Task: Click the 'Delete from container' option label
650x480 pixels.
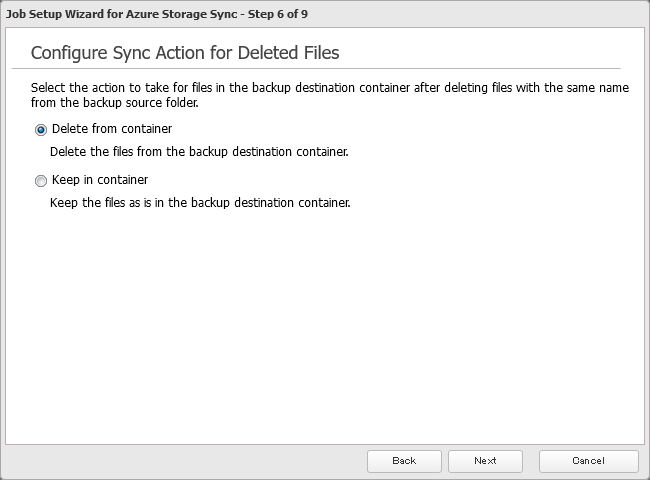Action: (111, 129)
